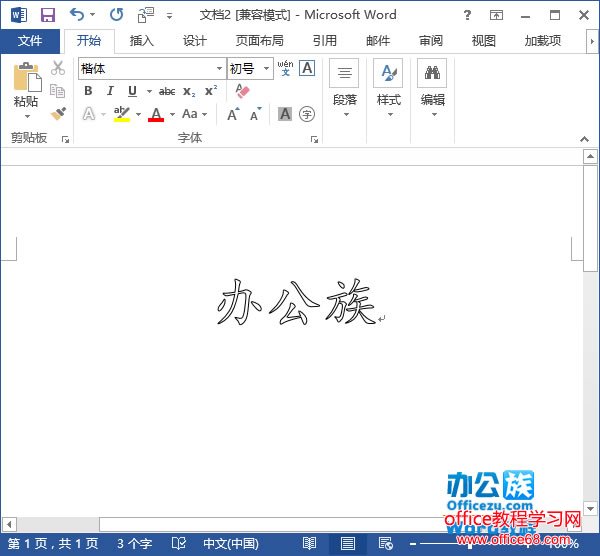
Task: Decrease font size with shrink font icon
Action: pos(256,114)
